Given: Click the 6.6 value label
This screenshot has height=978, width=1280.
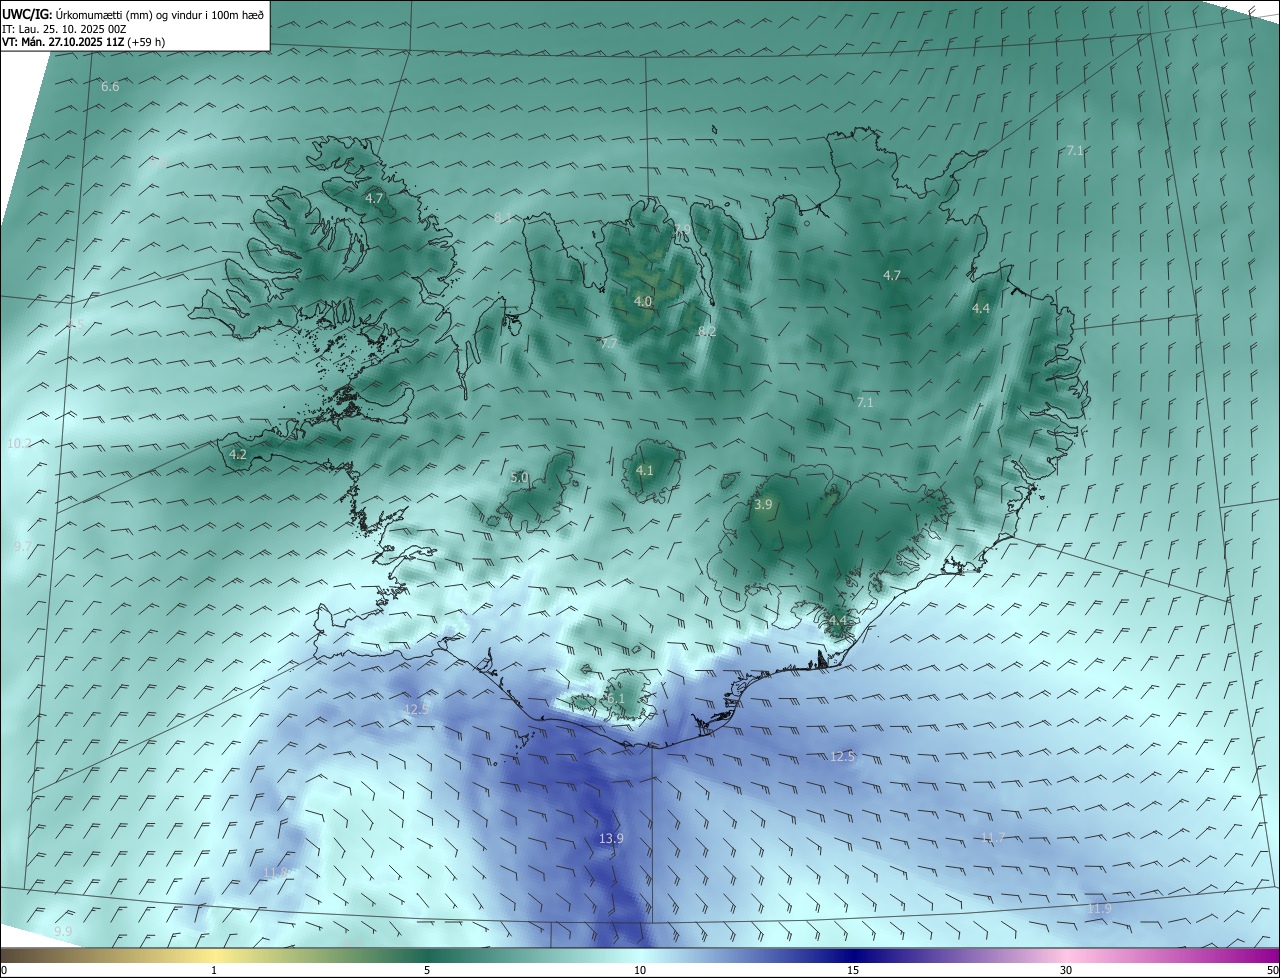Looking at the screenshot, I should (110, 87).
